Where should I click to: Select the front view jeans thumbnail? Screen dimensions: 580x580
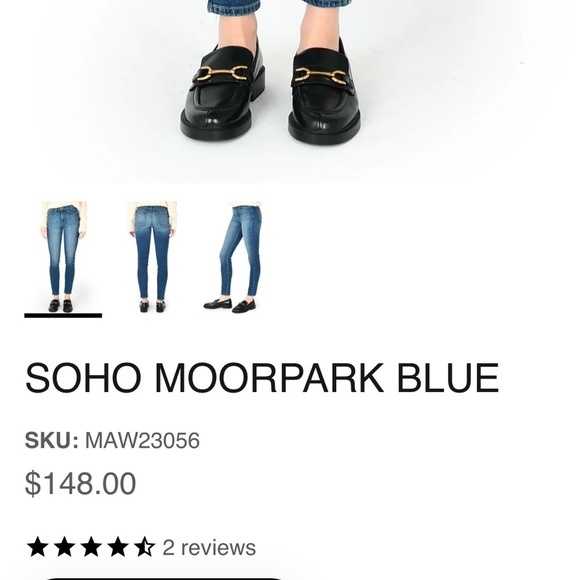coord(63,257)
